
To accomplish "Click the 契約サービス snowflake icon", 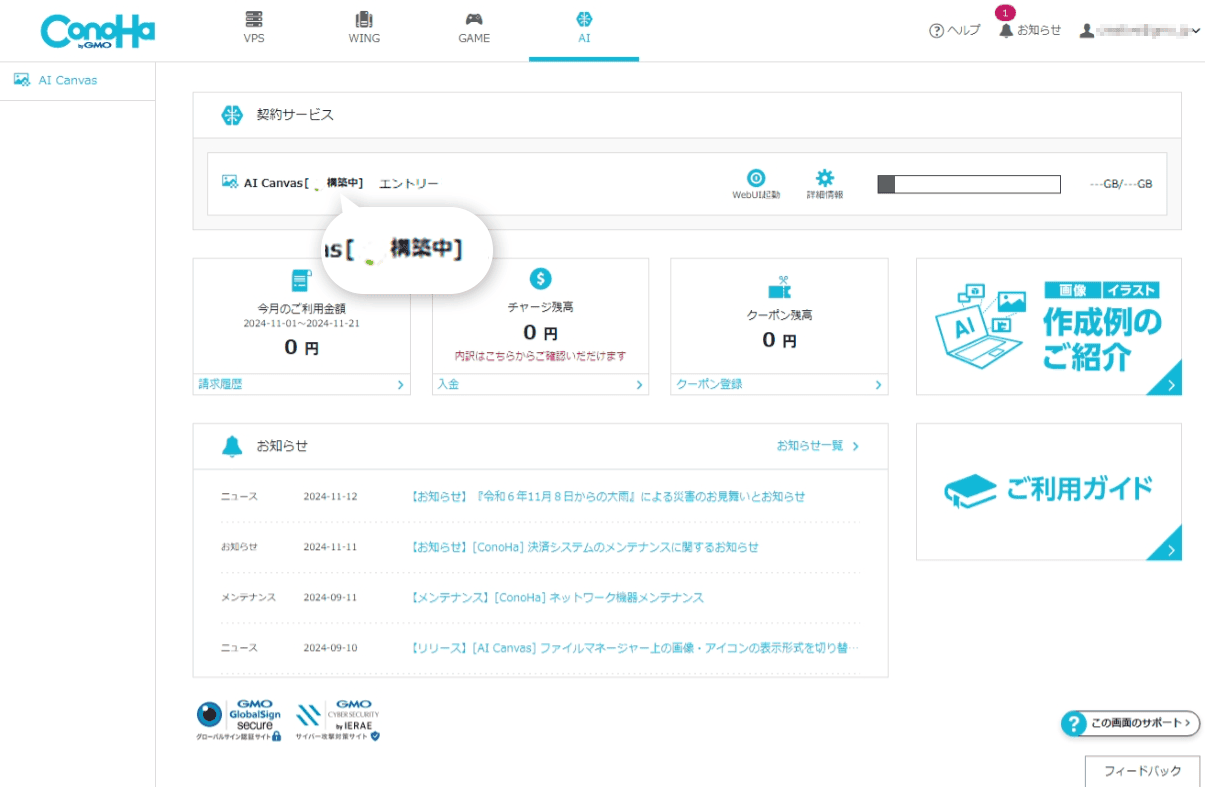I will coord(232,115).
